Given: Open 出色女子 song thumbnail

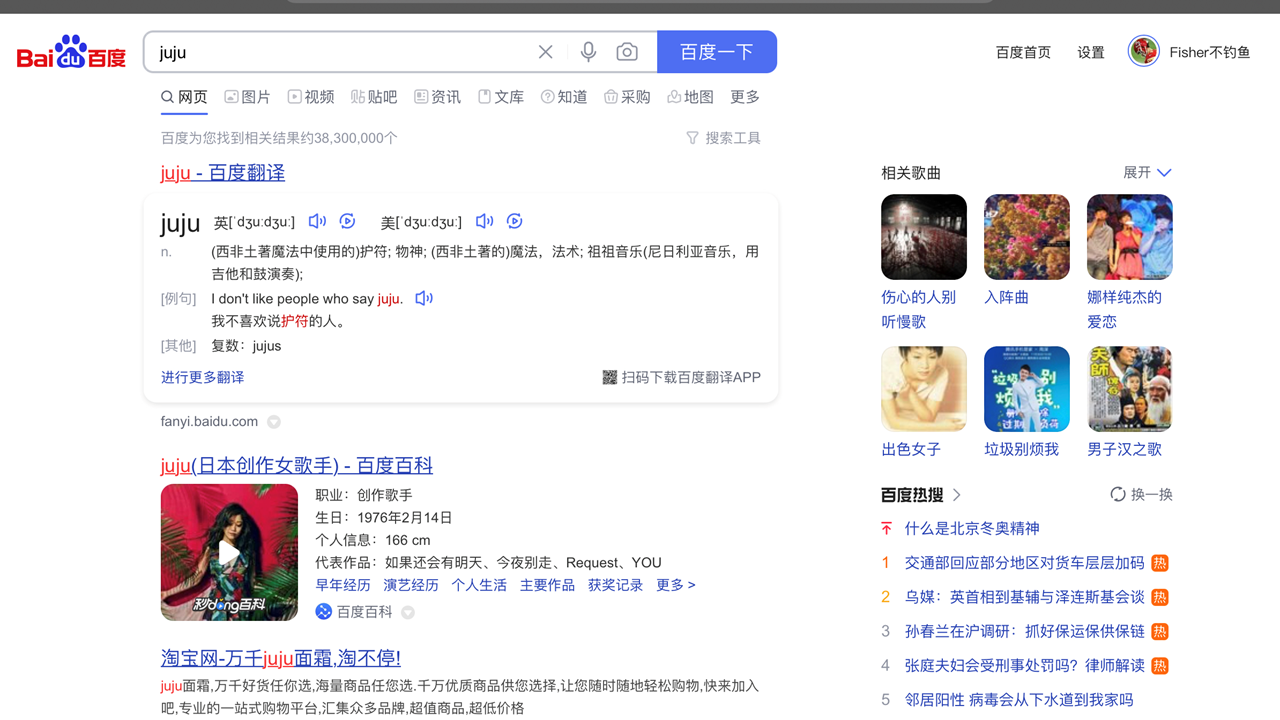Looking at the screenshot, I should coord(924,389).
